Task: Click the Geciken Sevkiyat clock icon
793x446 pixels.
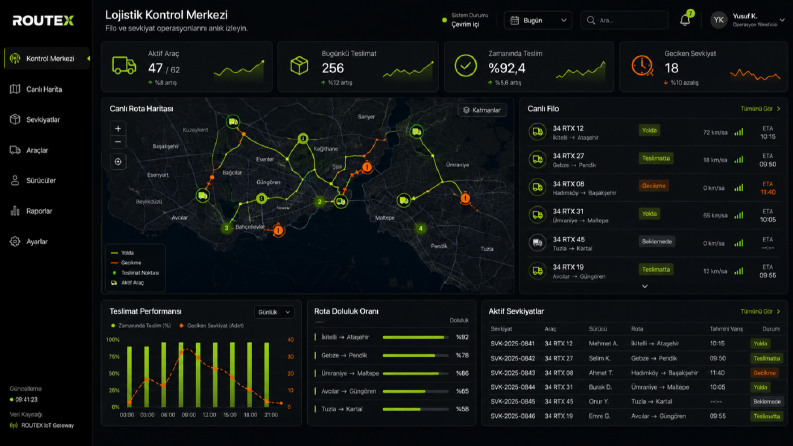Action: (x=642, y=66)
